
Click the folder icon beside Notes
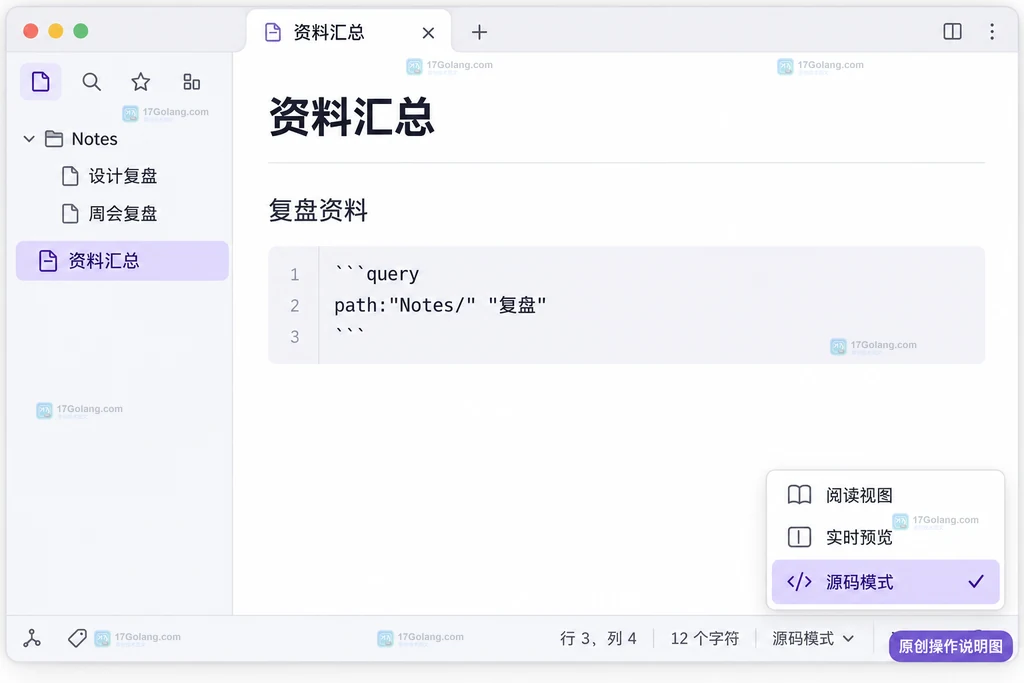(54, 138)
